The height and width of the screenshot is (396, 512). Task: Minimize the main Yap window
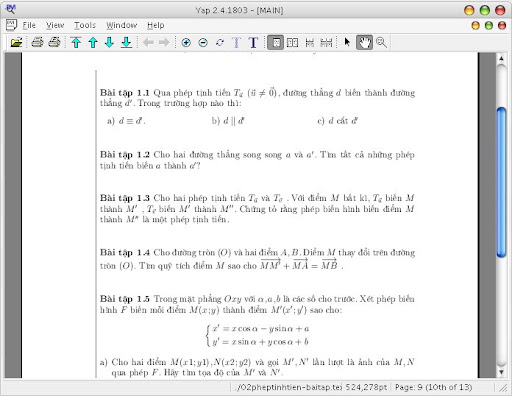click(x=469, y=10)
